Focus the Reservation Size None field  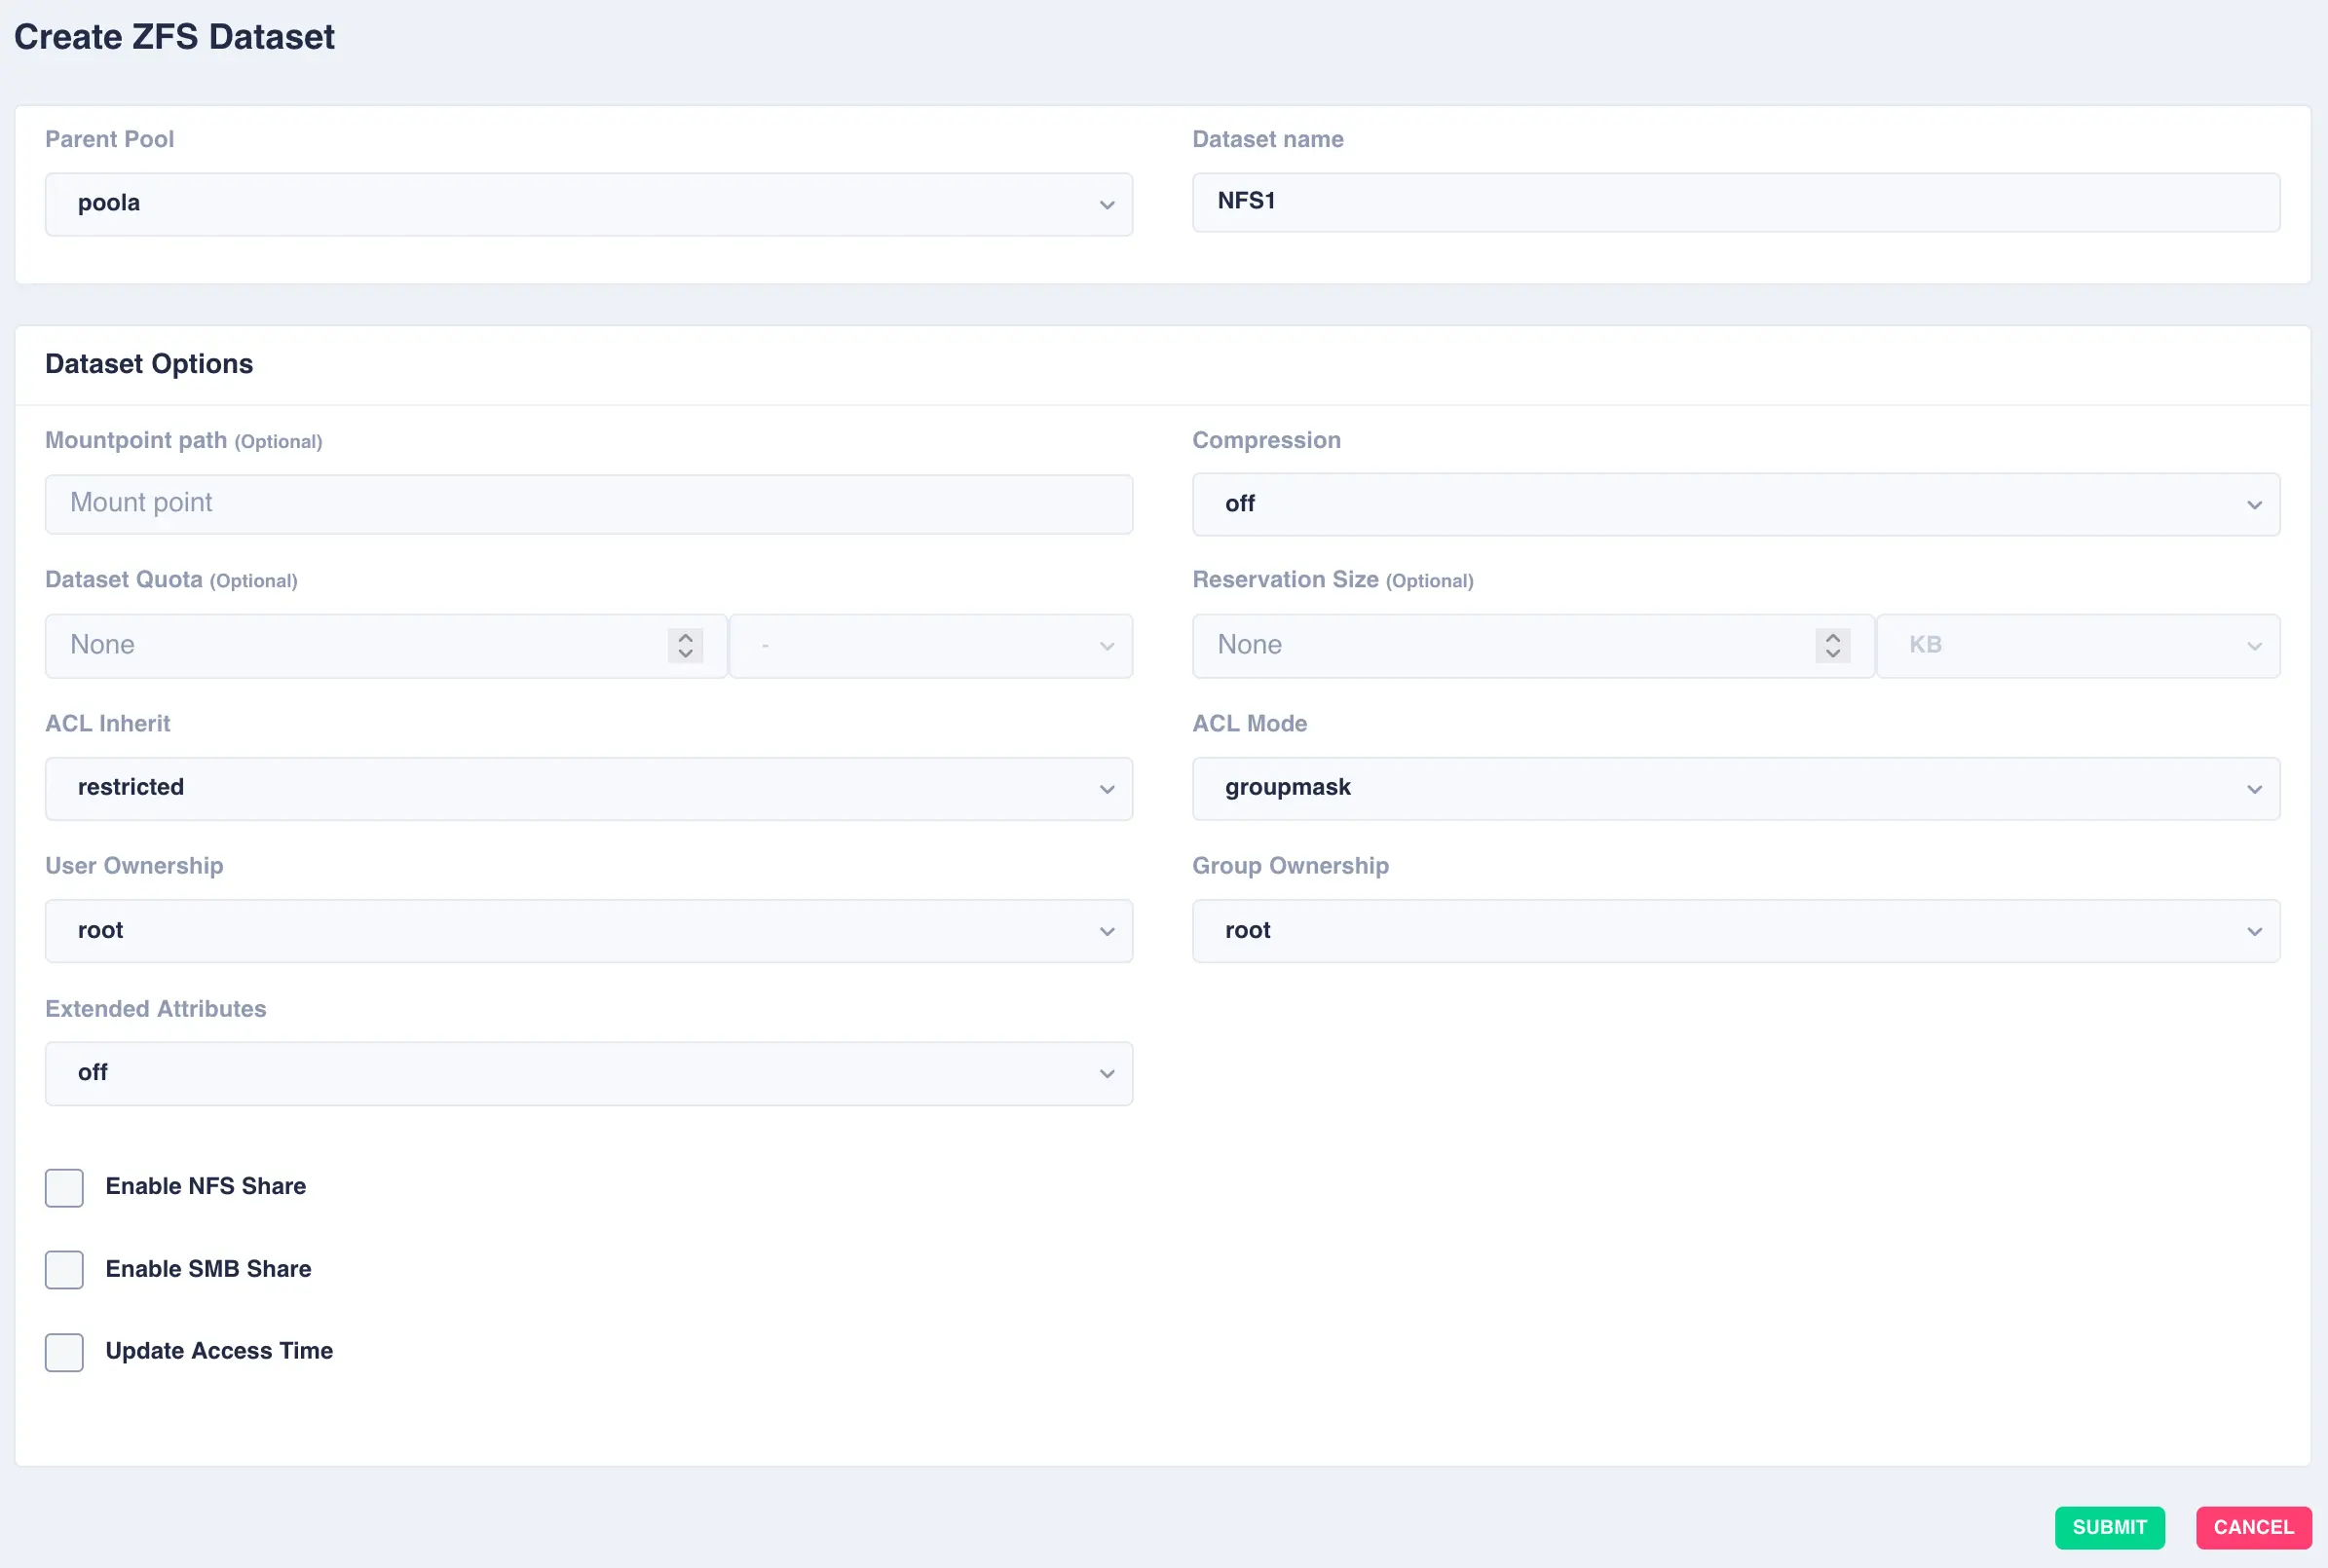click(x=1500, y=645)
